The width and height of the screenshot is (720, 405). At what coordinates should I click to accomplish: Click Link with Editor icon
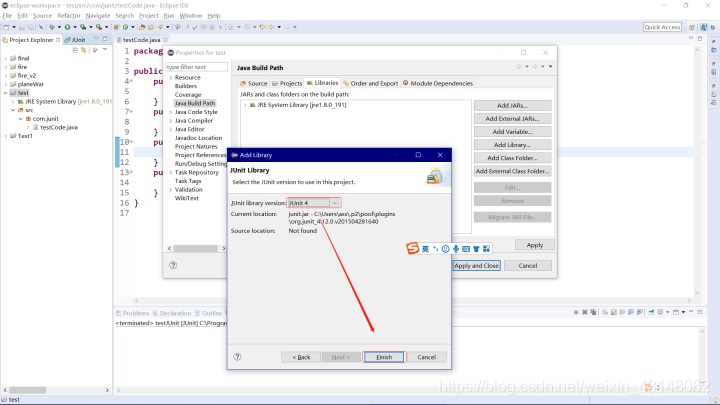click(x=84, y=50)
